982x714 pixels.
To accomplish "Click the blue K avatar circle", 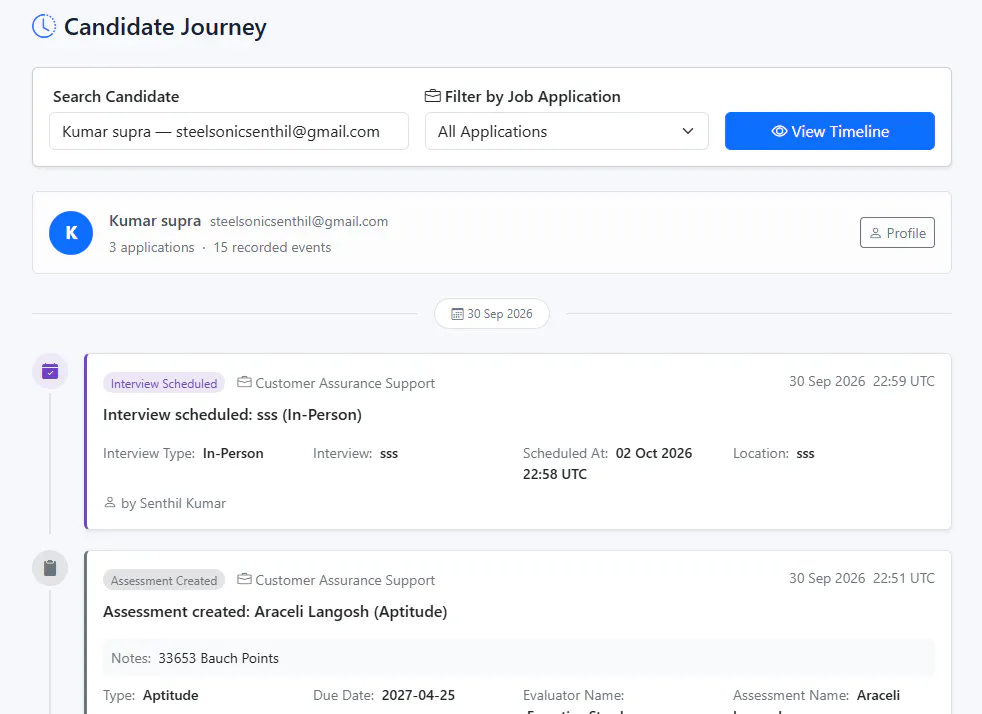I will [x=71, y=233].
